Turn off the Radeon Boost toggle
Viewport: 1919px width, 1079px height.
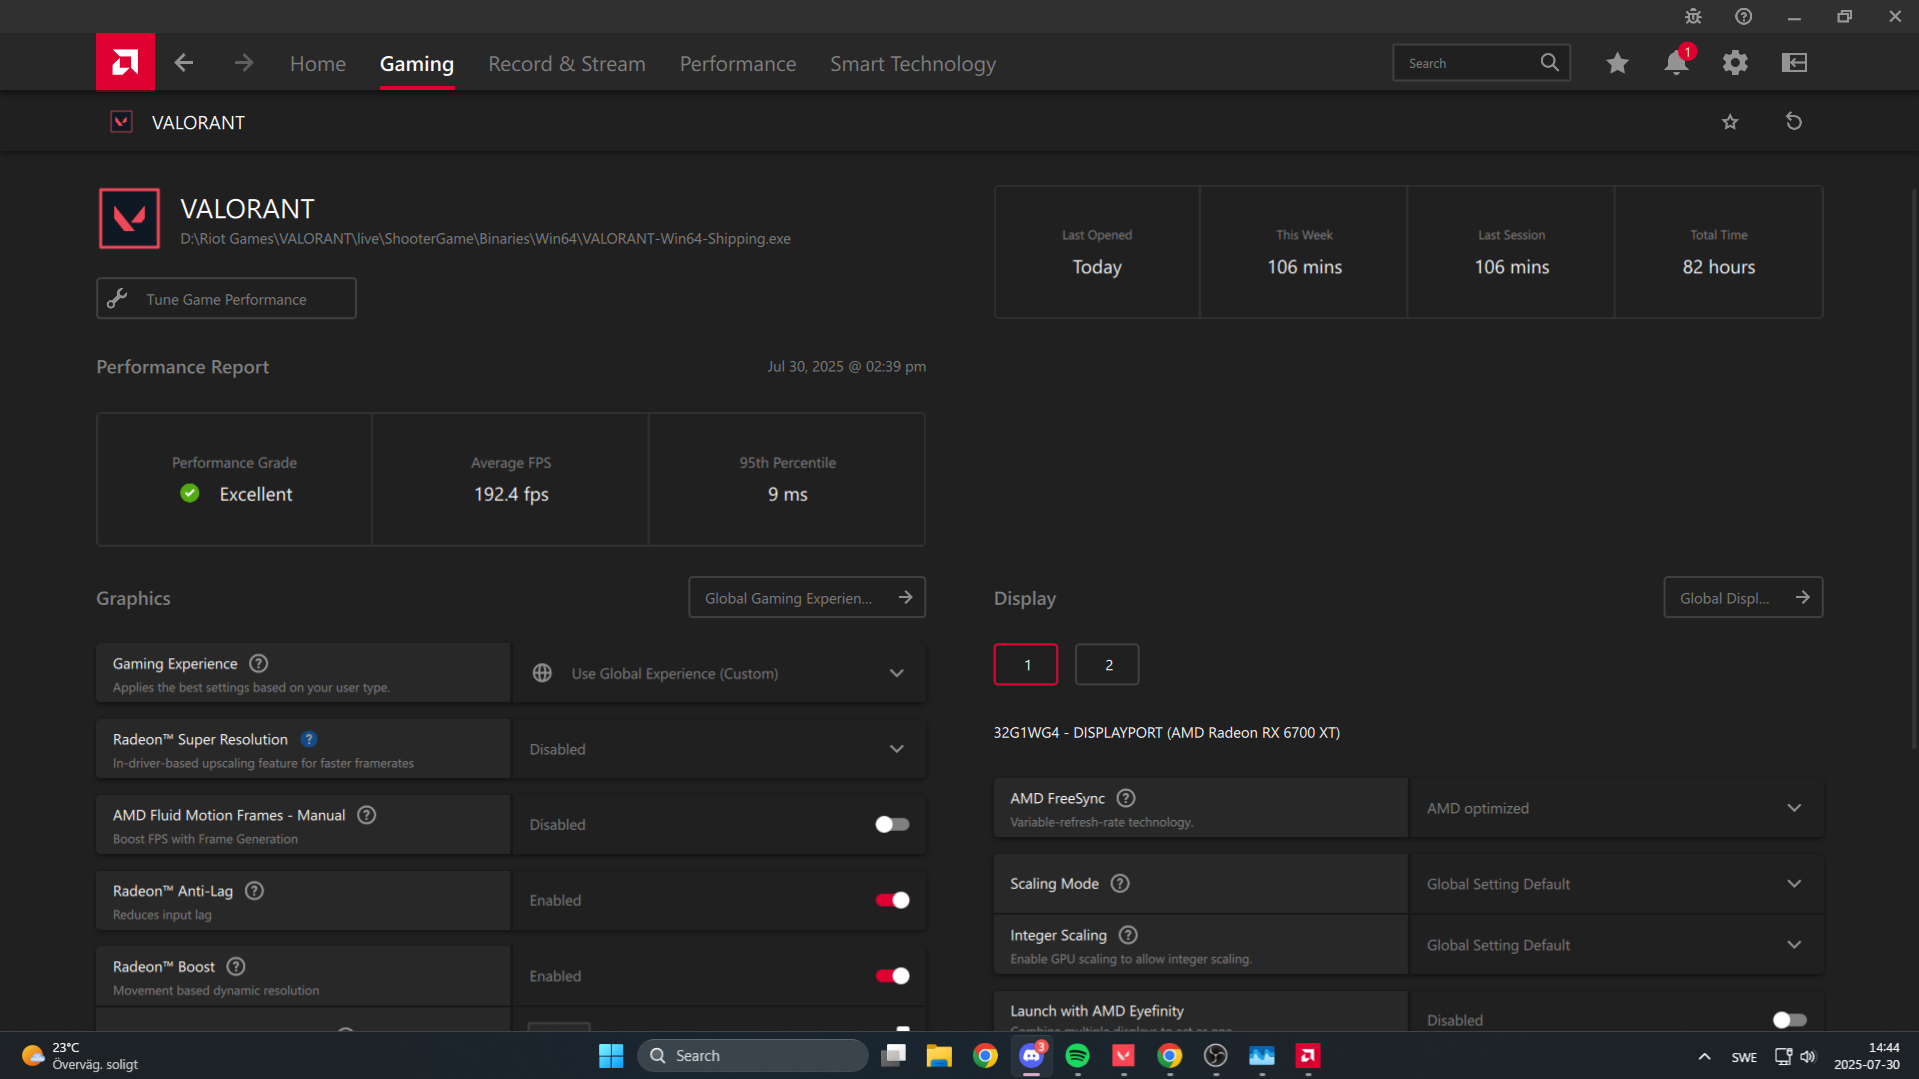pyautogui.click(x=891, y=976)
